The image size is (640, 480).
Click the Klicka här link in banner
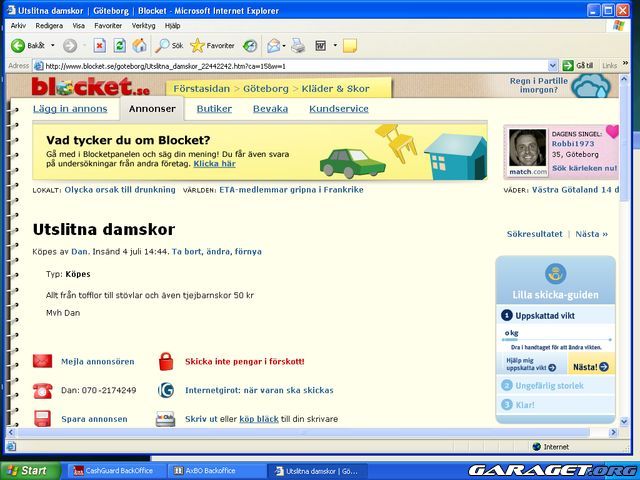click(214, 163)
